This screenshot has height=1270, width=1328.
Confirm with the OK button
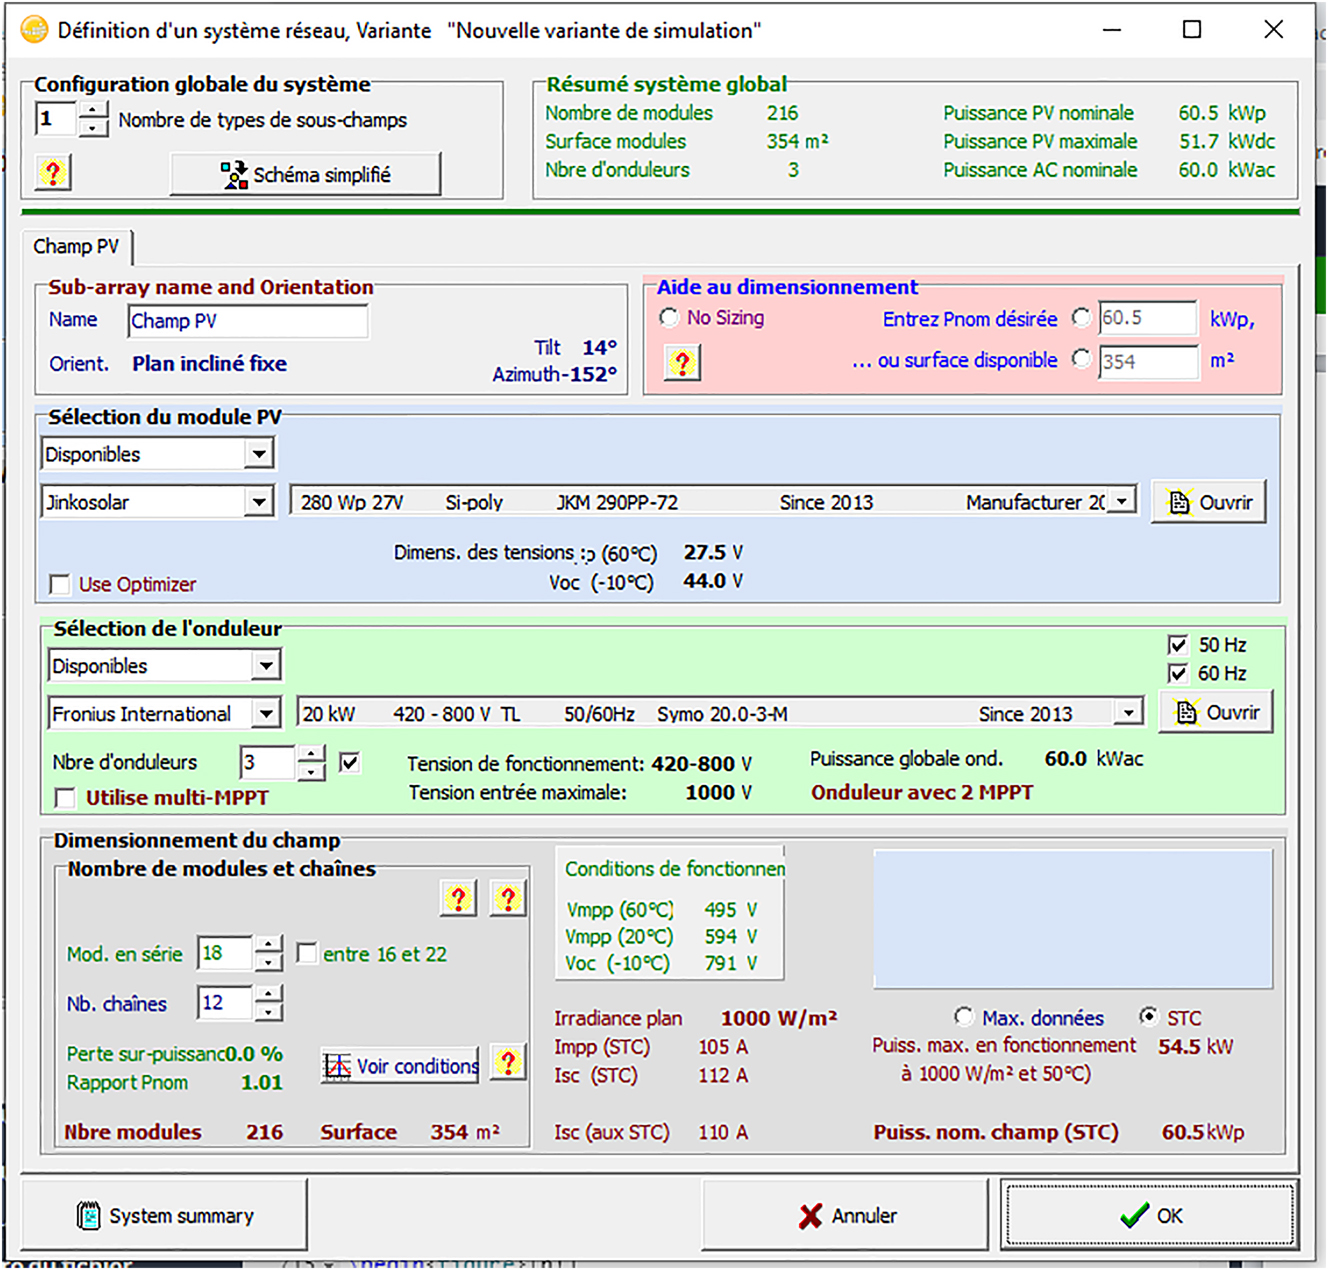[x=1150, y=1215]
